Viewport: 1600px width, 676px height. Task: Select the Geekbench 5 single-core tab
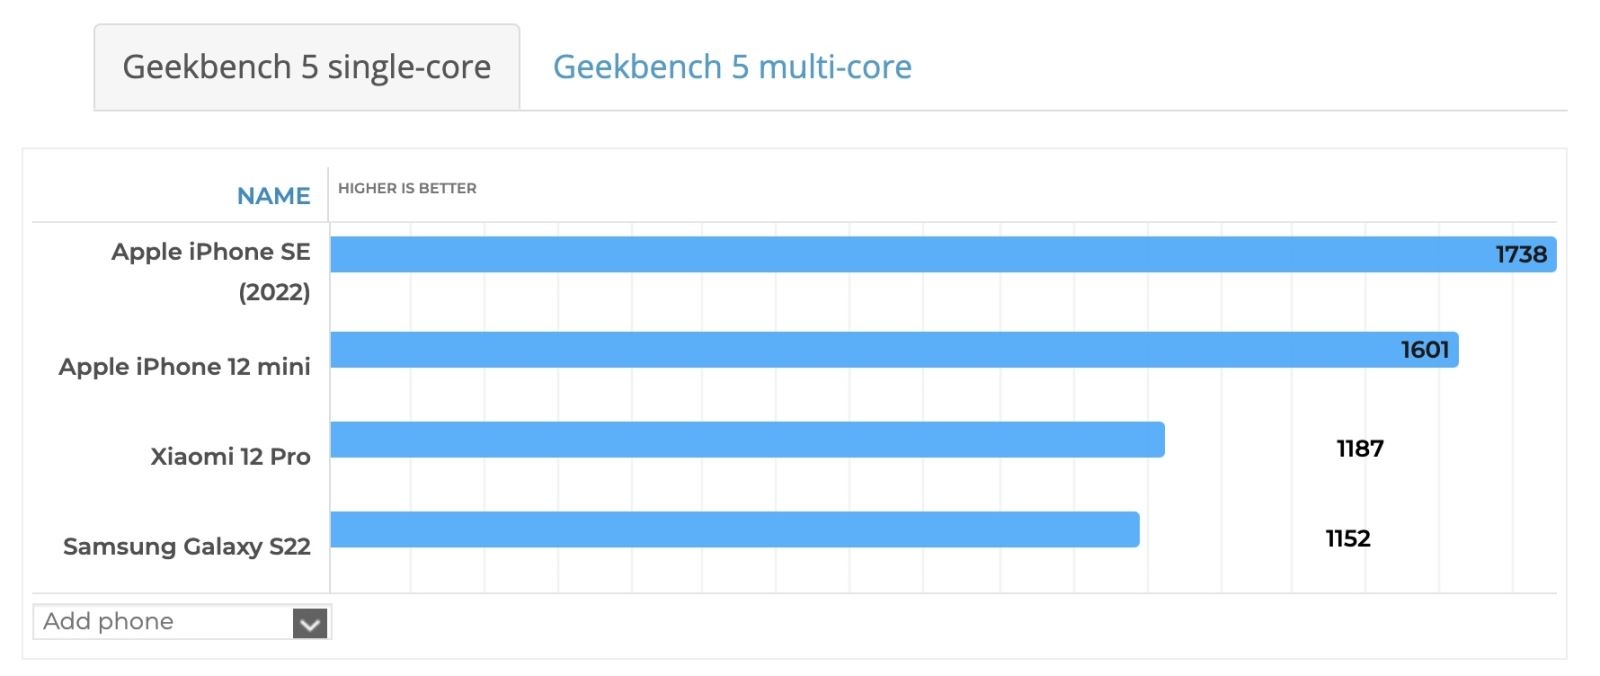pyautogui.click(x=306, y=67)
